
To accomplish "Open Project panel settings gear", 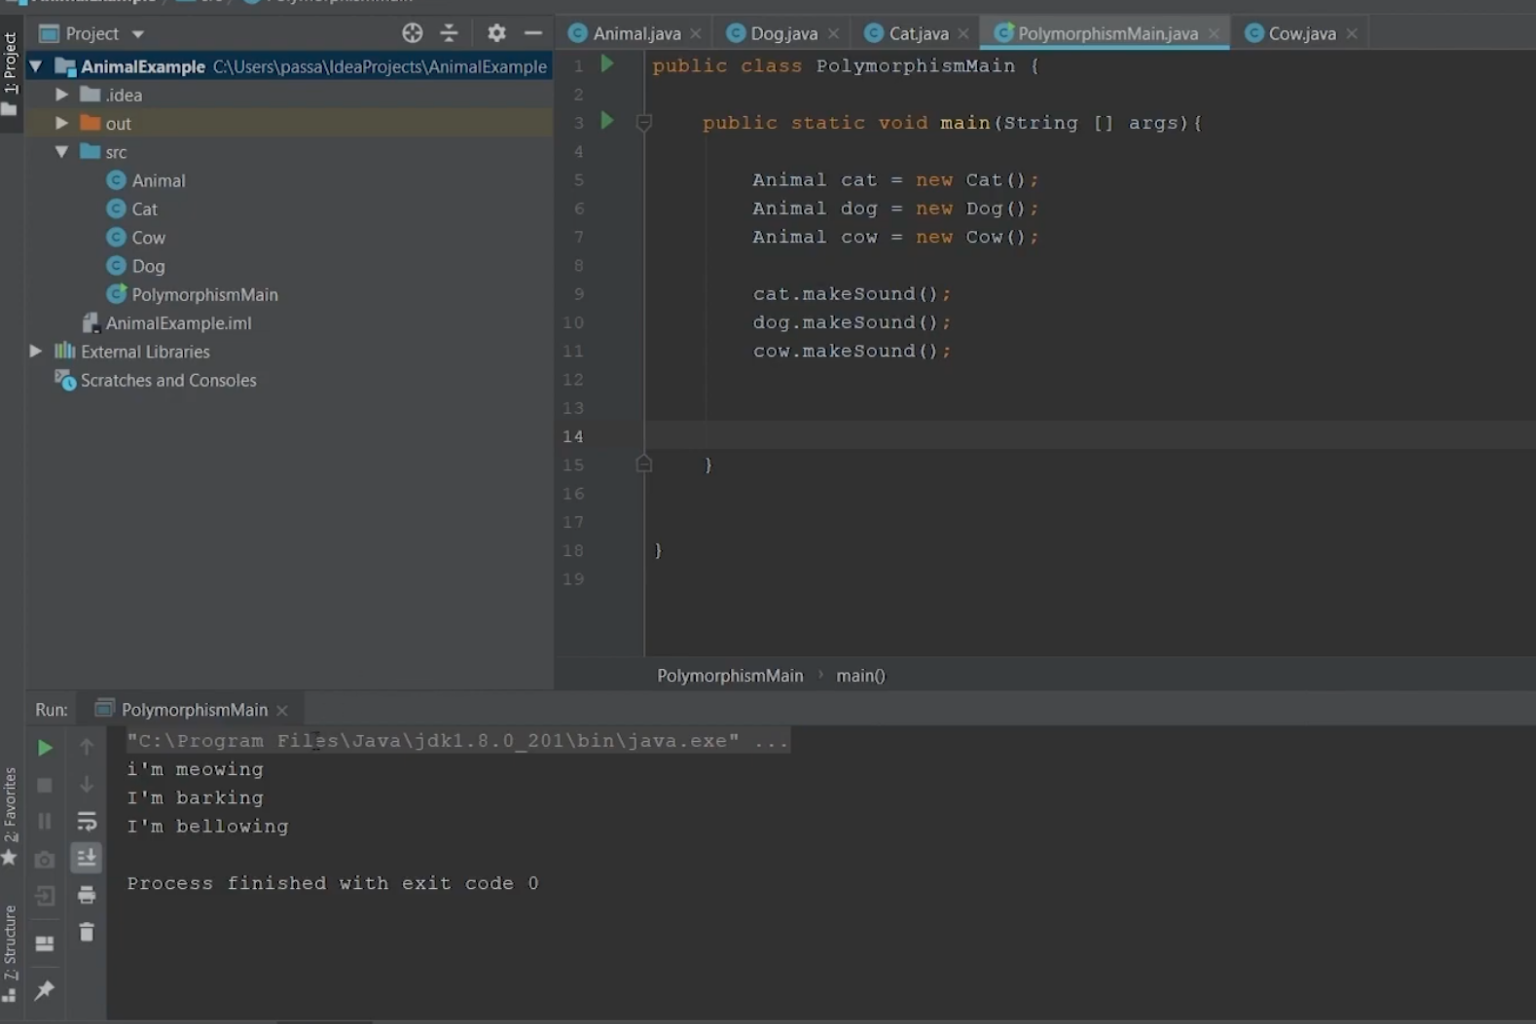I will [x=496, y=33].
